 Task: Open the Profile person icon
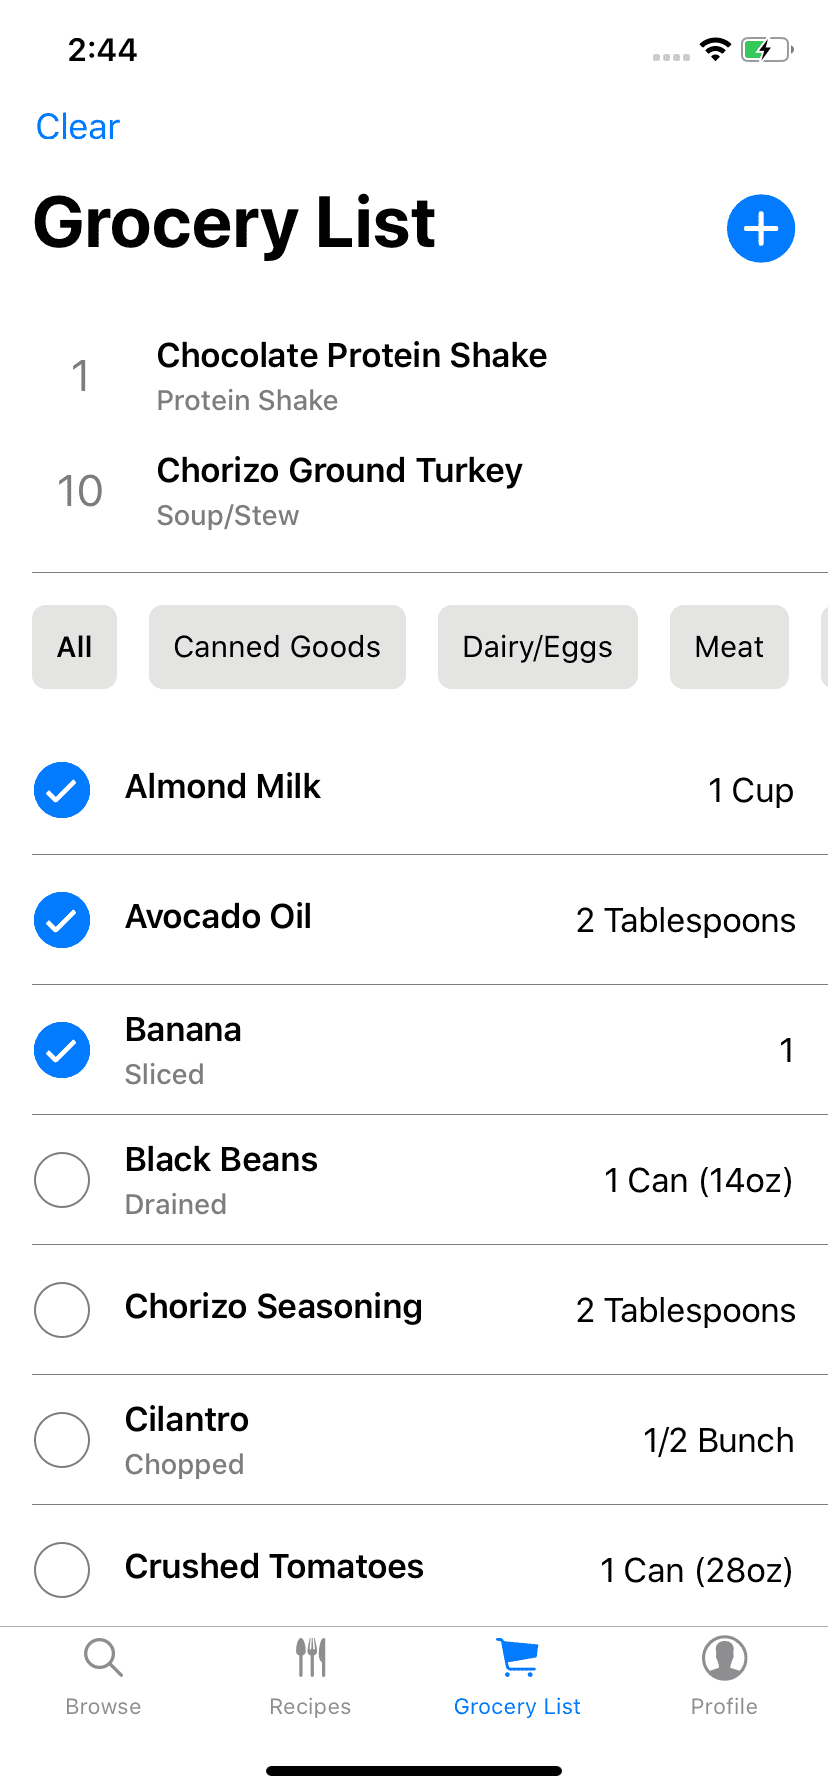(x=725, y=1657)
